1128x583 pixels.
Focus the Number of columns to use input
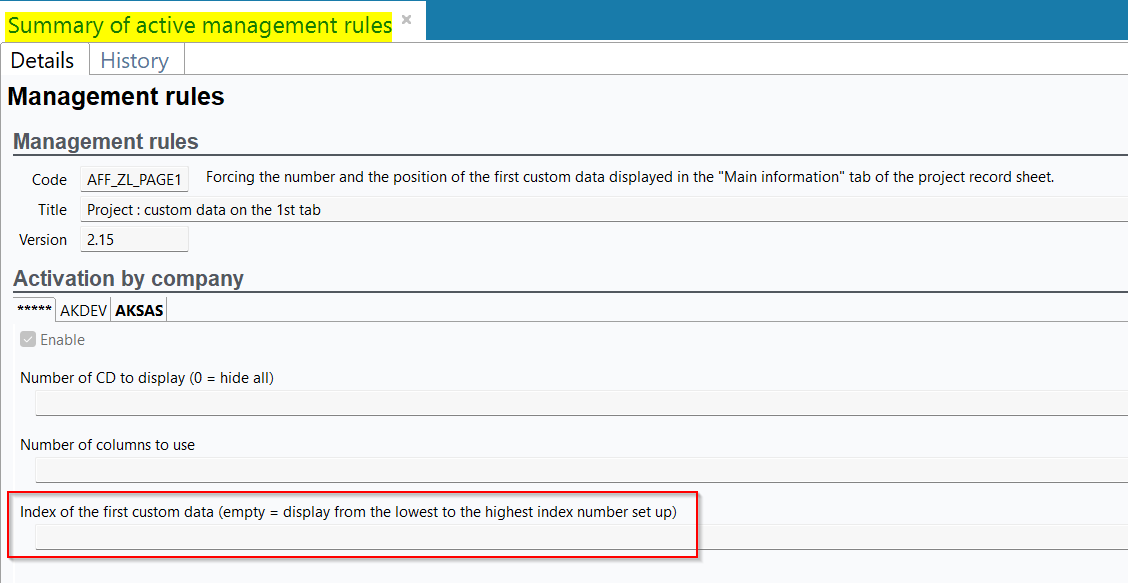(580, 470)
